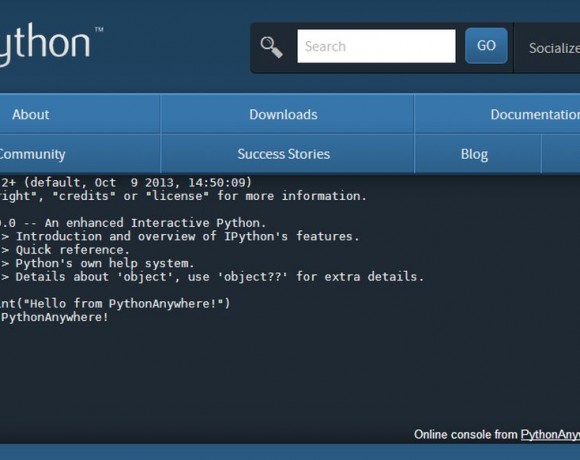This screenshot has width=580, height=460.
Task: Click the "Details about 'object'" console line
Action: (212, 277)
